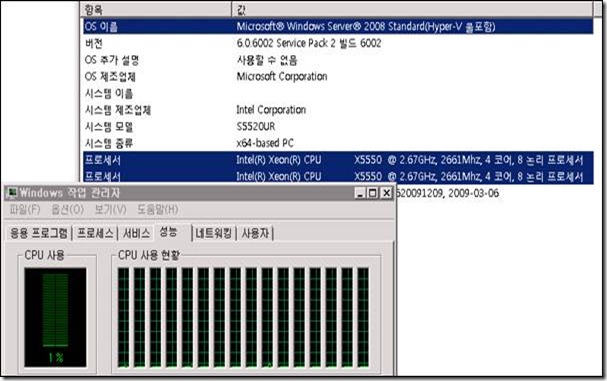Switch to the 응용 프로그램 tab

point(39,233)
